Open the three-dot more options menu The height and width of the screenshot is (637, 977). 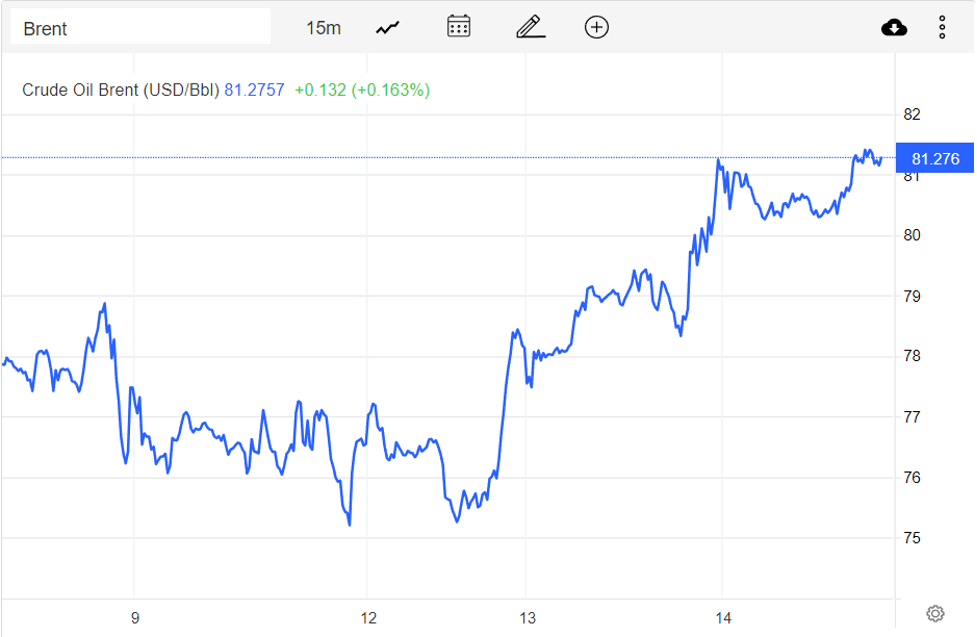click(942, 27)
